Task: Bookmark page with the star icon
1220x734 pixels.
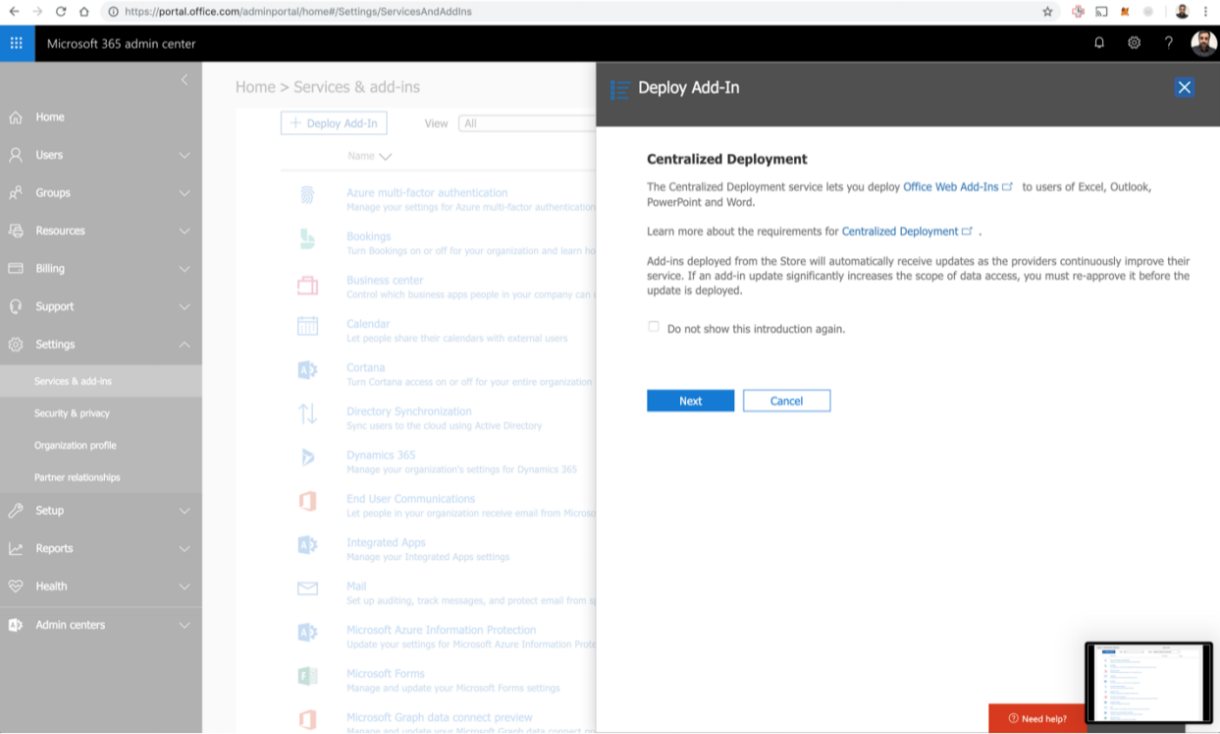Action: point(1047,12)
